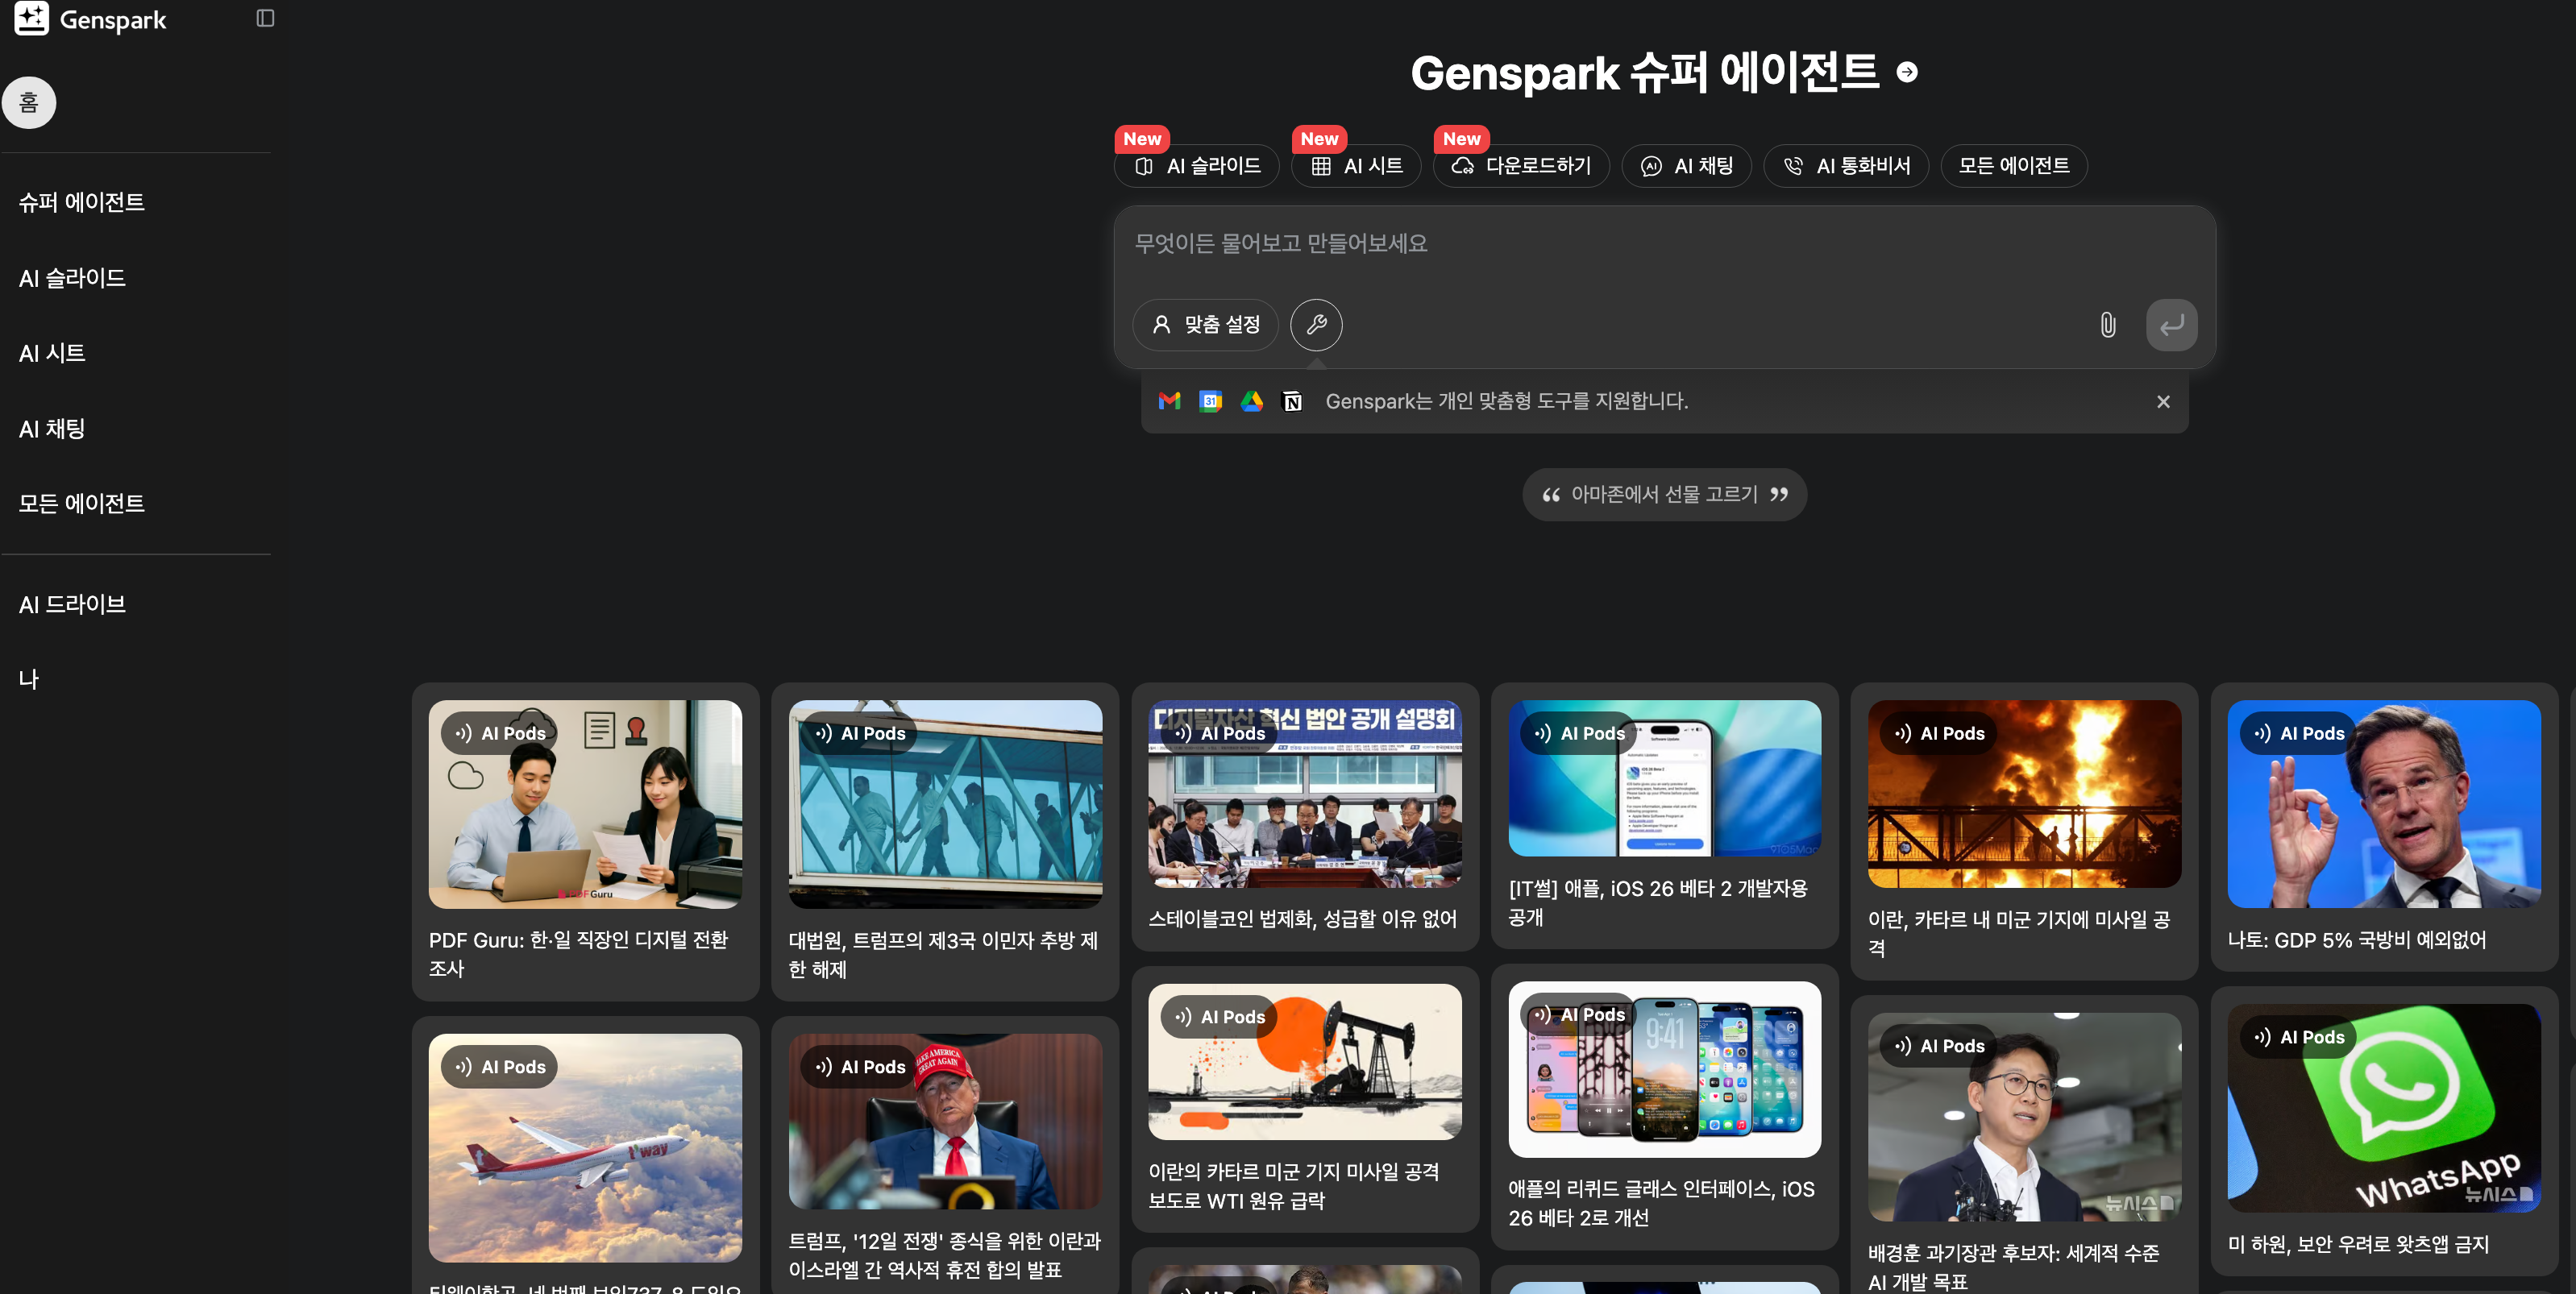Select the AI 통화비서 chip
The height and width of the screenshot is (1294, 2576).
pos(1846,166)
